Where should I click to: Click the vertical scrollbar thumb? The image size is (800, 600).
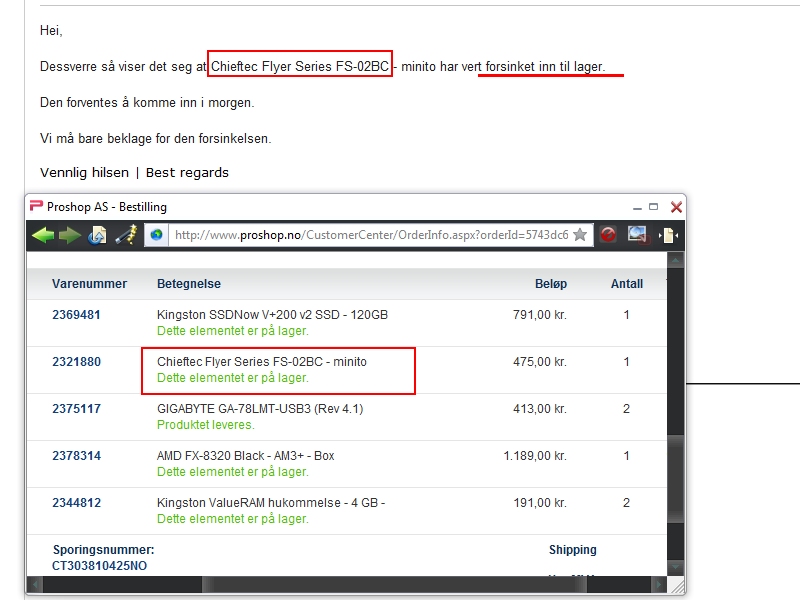(675, 479)
